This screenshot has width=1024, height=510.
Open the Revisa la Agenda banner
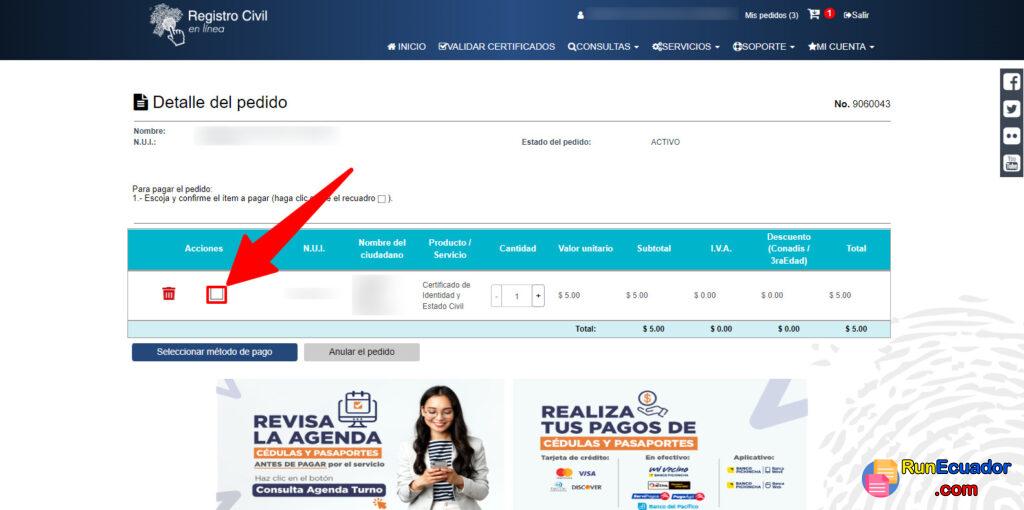(x=360, y=444)
